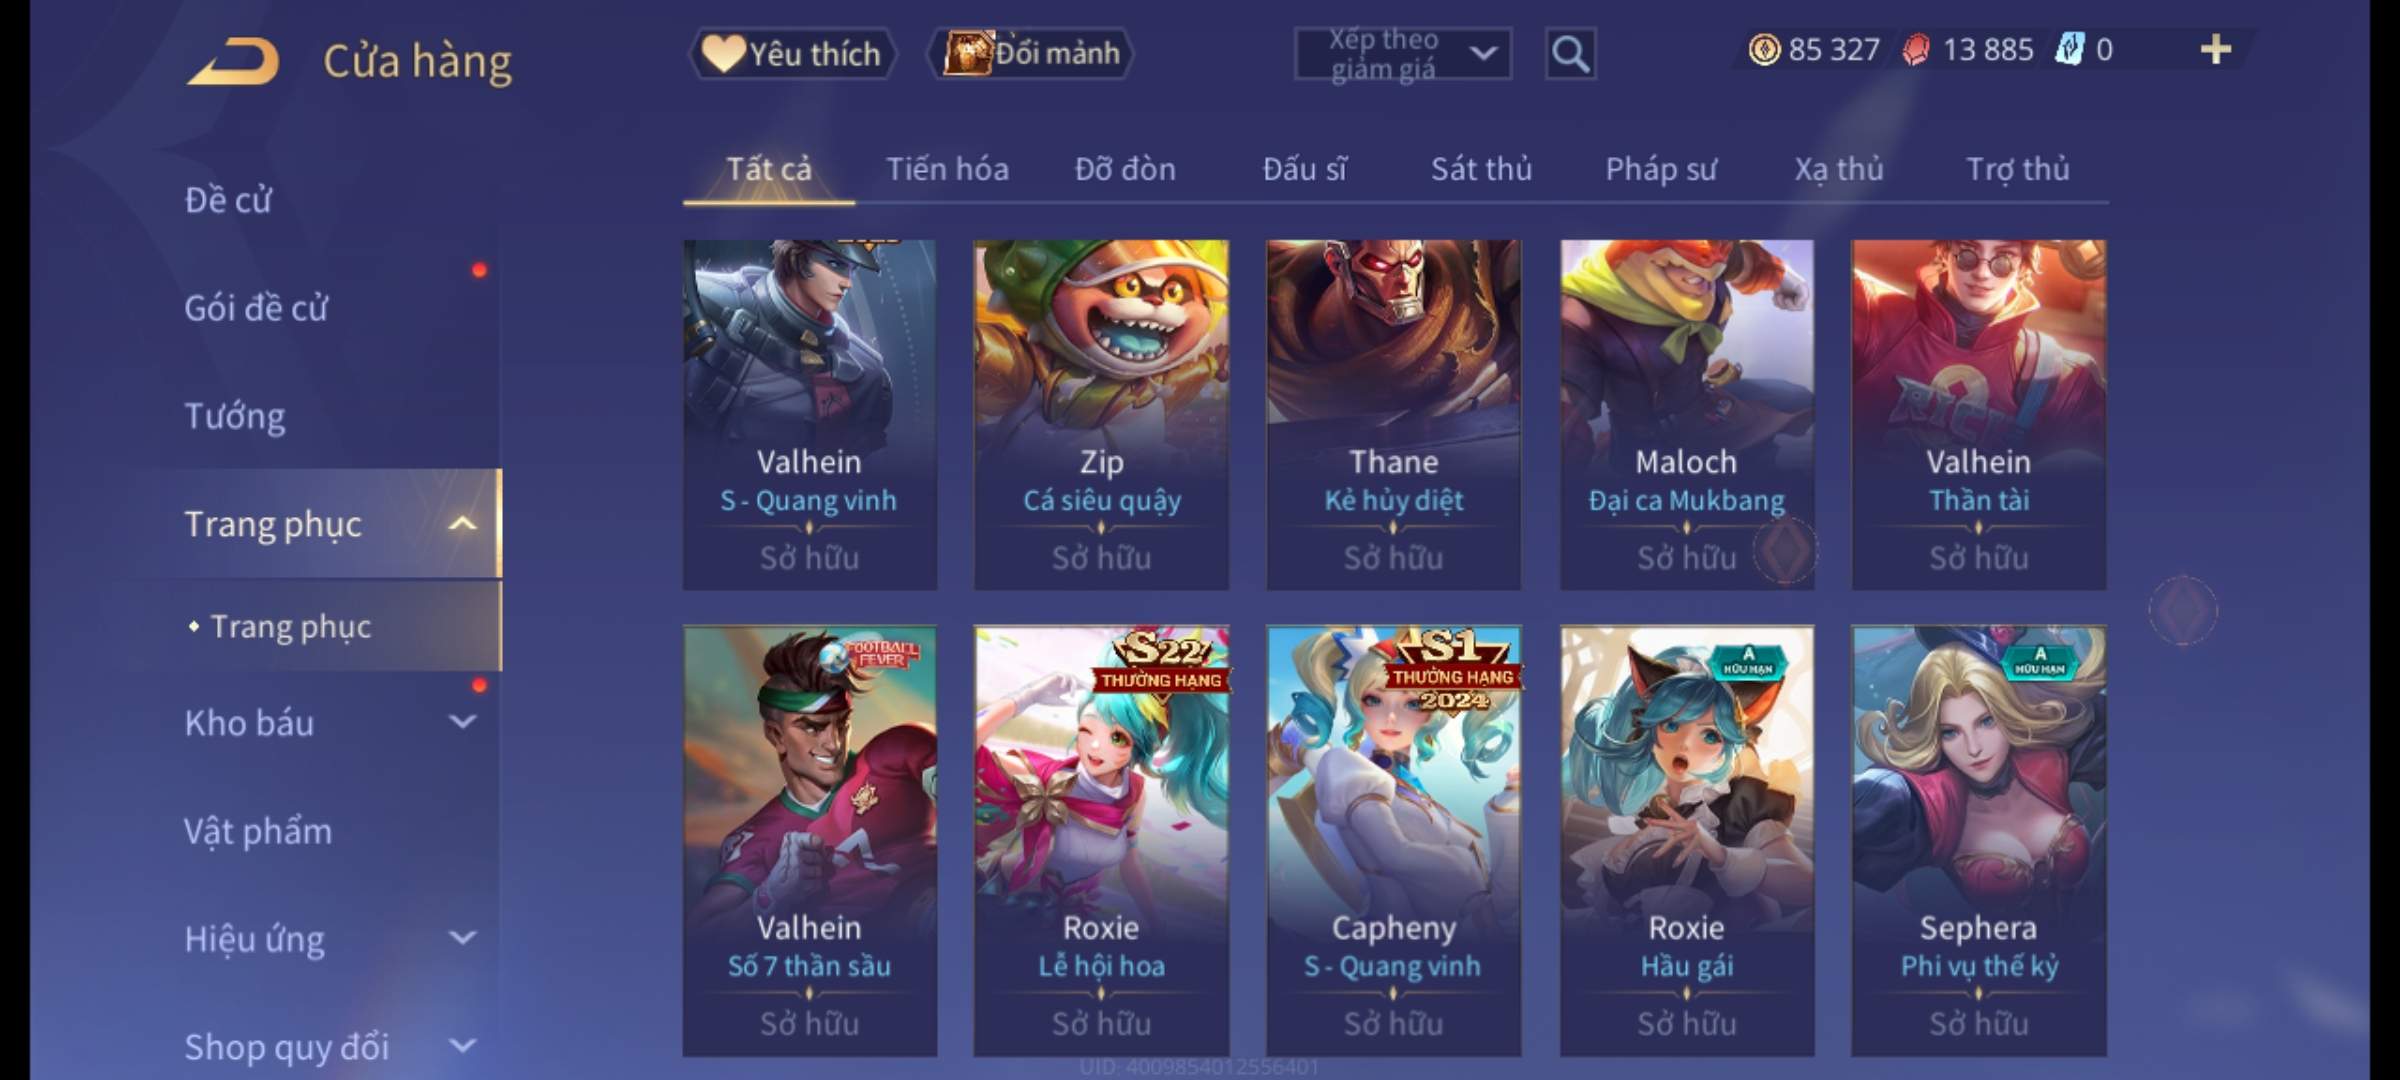Open the Tướng sidebar menu item
2400x1080 pixels.
point(235,416)
